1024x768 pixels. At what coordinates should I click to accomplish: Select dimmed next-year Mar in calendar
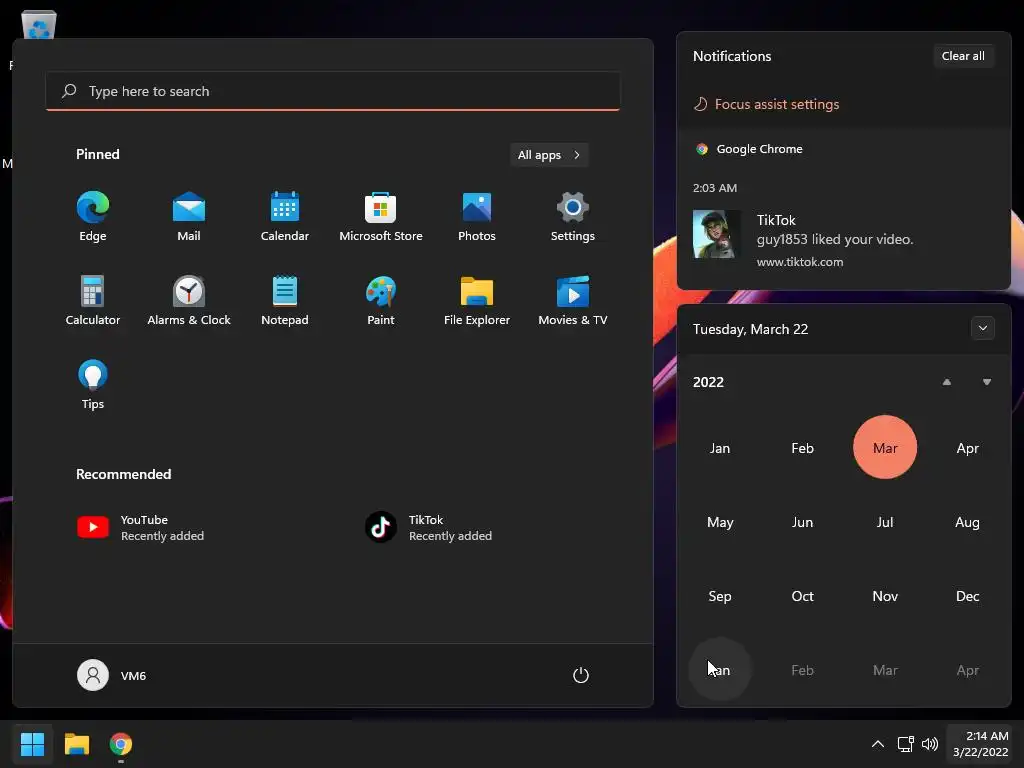point(885,670)
